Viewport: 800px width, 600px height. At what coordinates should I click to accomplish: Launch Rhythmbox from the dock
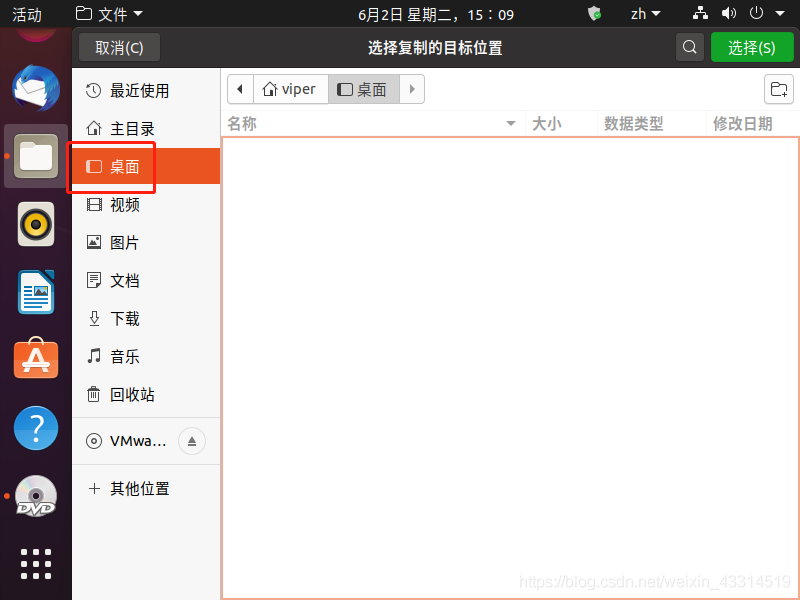pyautogui.click(x=36, y=223)
